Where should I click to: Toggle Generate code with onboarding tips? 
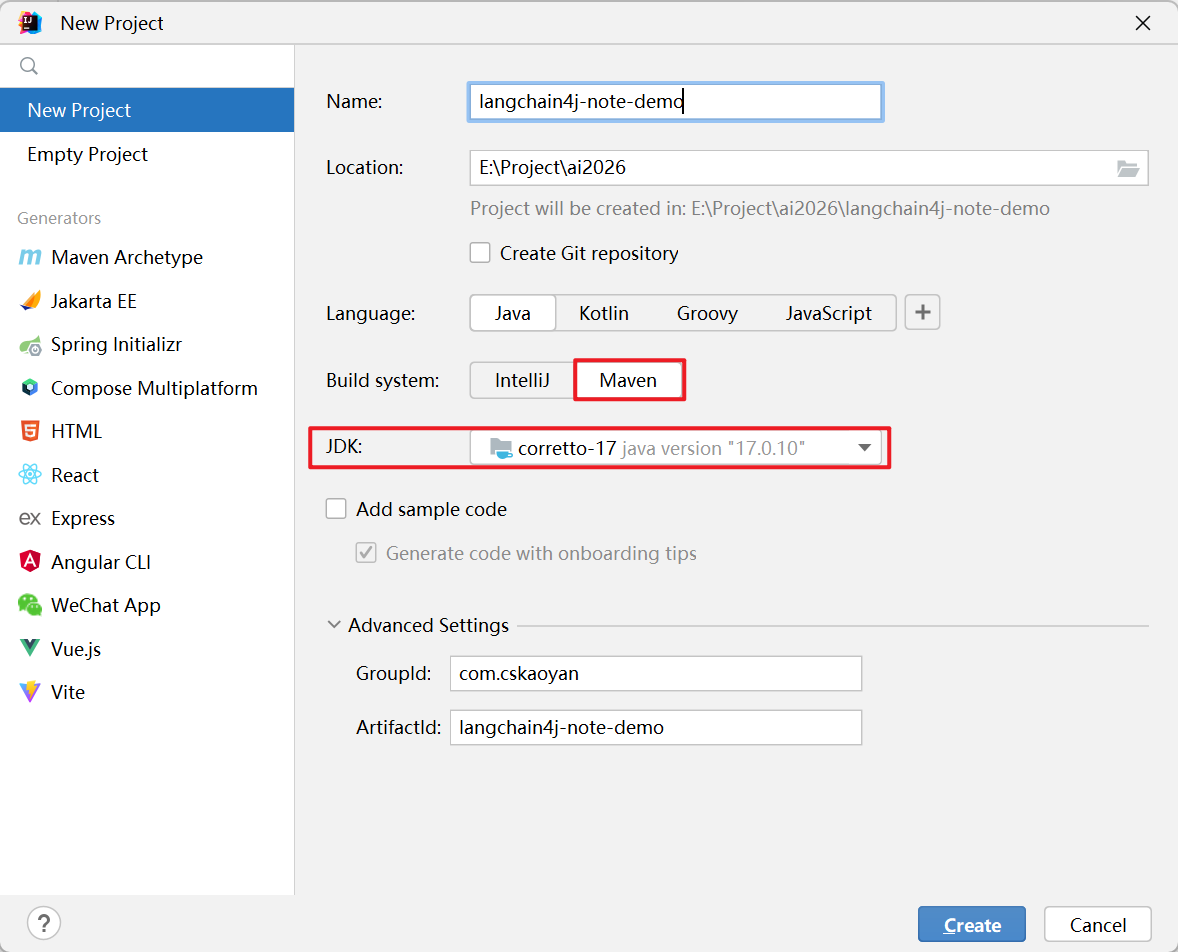pyautogui.click(x=366, y=553)
